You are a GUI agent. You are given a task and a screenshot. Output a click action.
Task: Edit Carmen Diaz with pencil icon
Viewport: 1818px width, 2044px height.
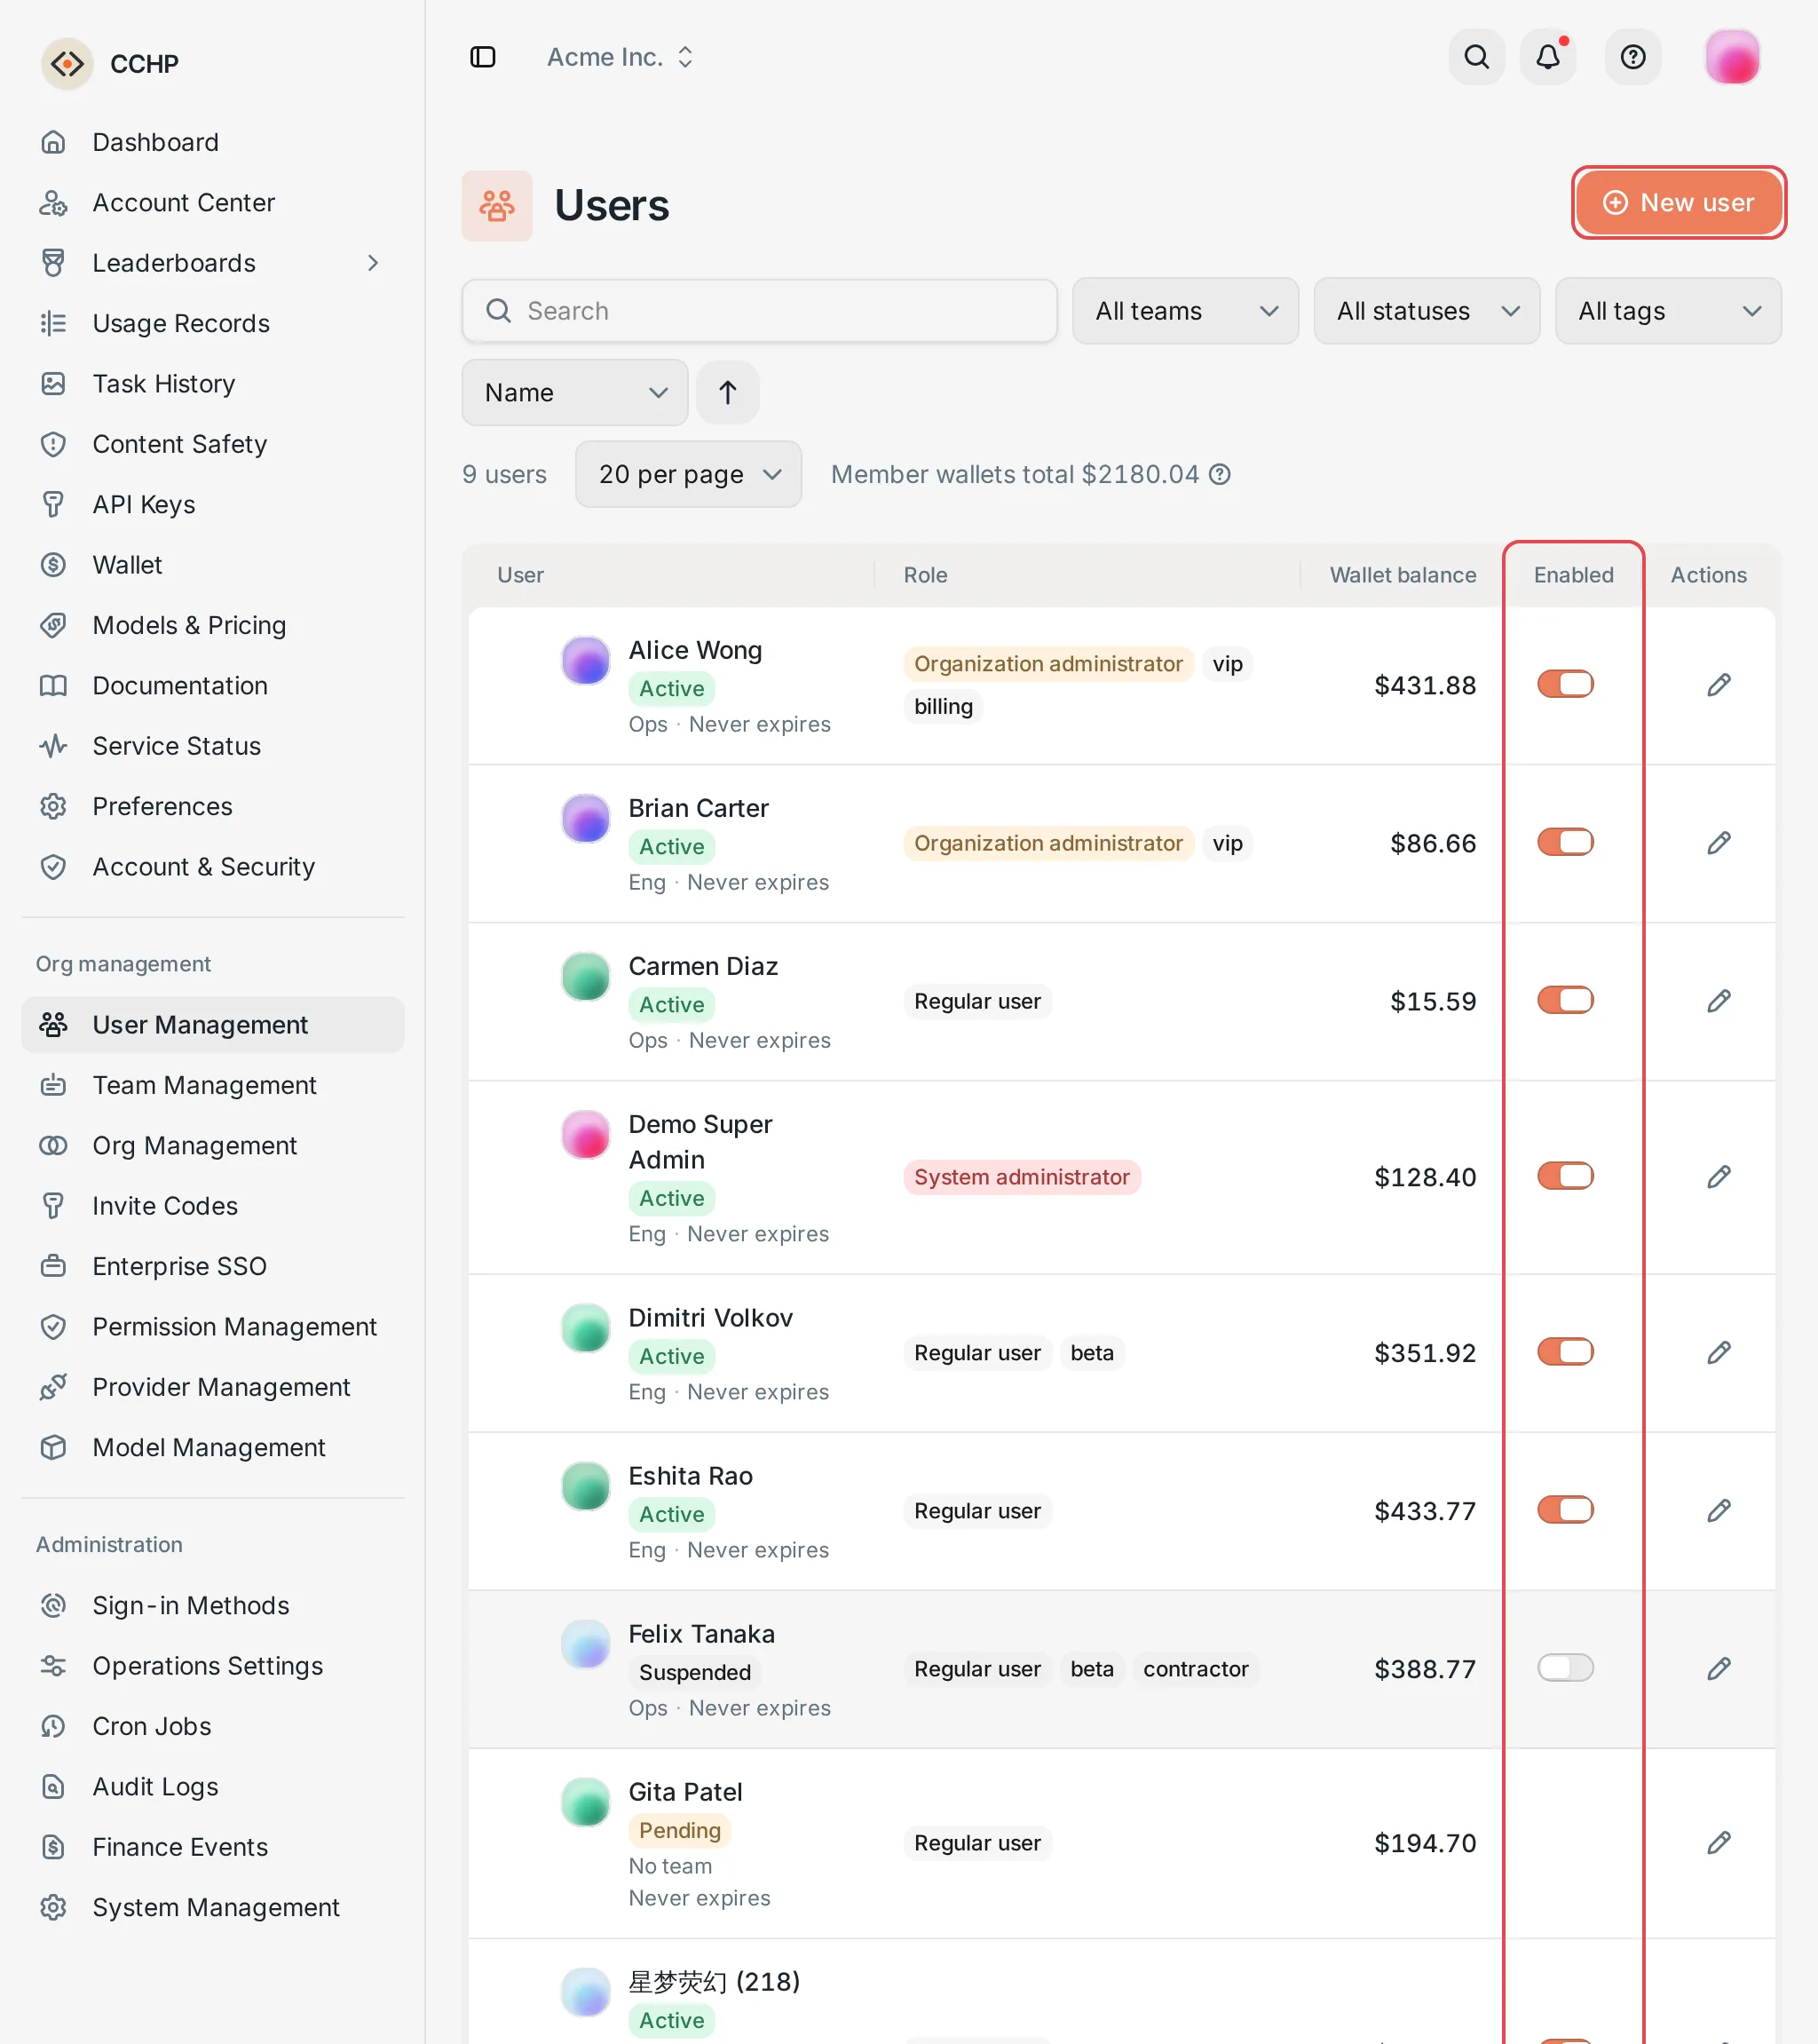1718,1001
